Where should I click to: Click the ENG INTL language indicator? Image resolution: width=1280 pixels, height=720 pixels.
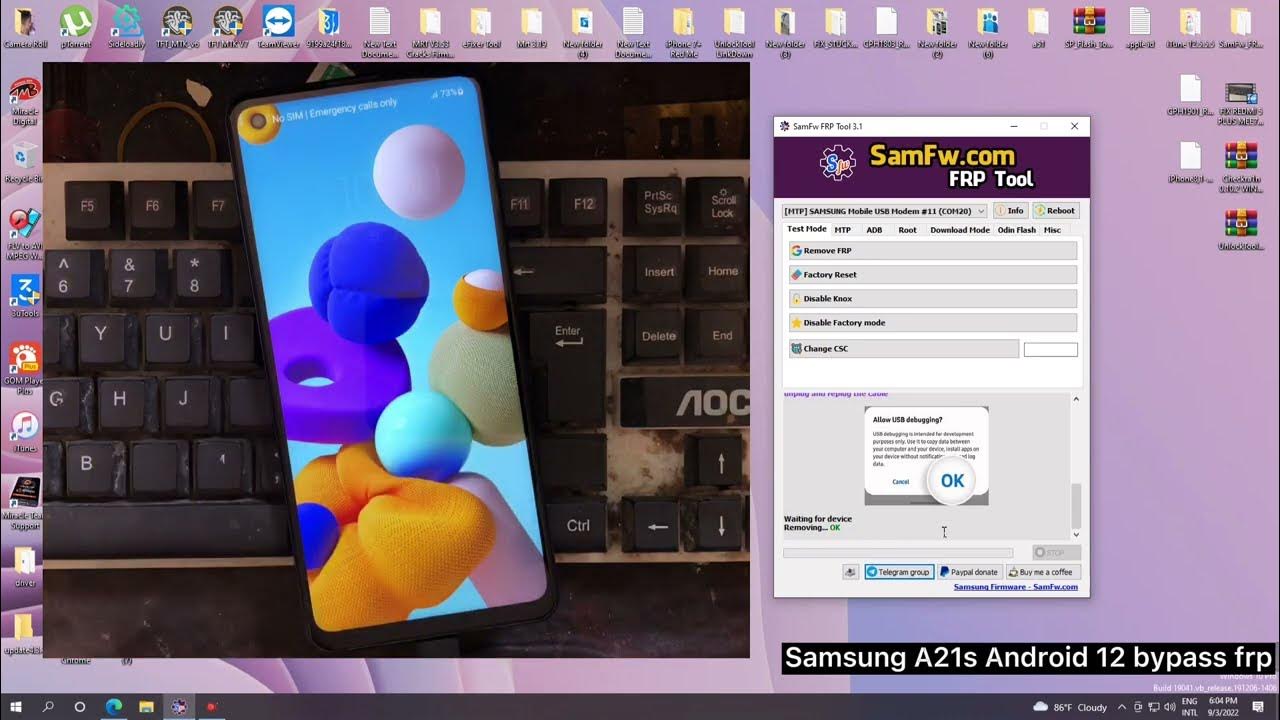(1190, 707)
